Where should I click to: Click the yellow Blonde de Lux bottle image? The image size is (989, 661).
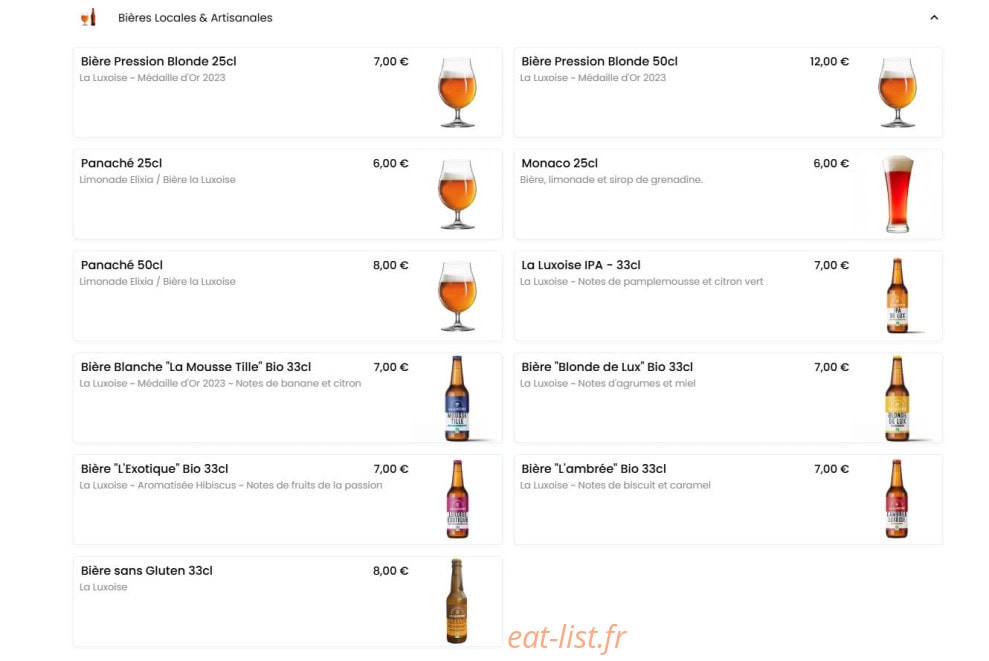click(x=898, y=397)
